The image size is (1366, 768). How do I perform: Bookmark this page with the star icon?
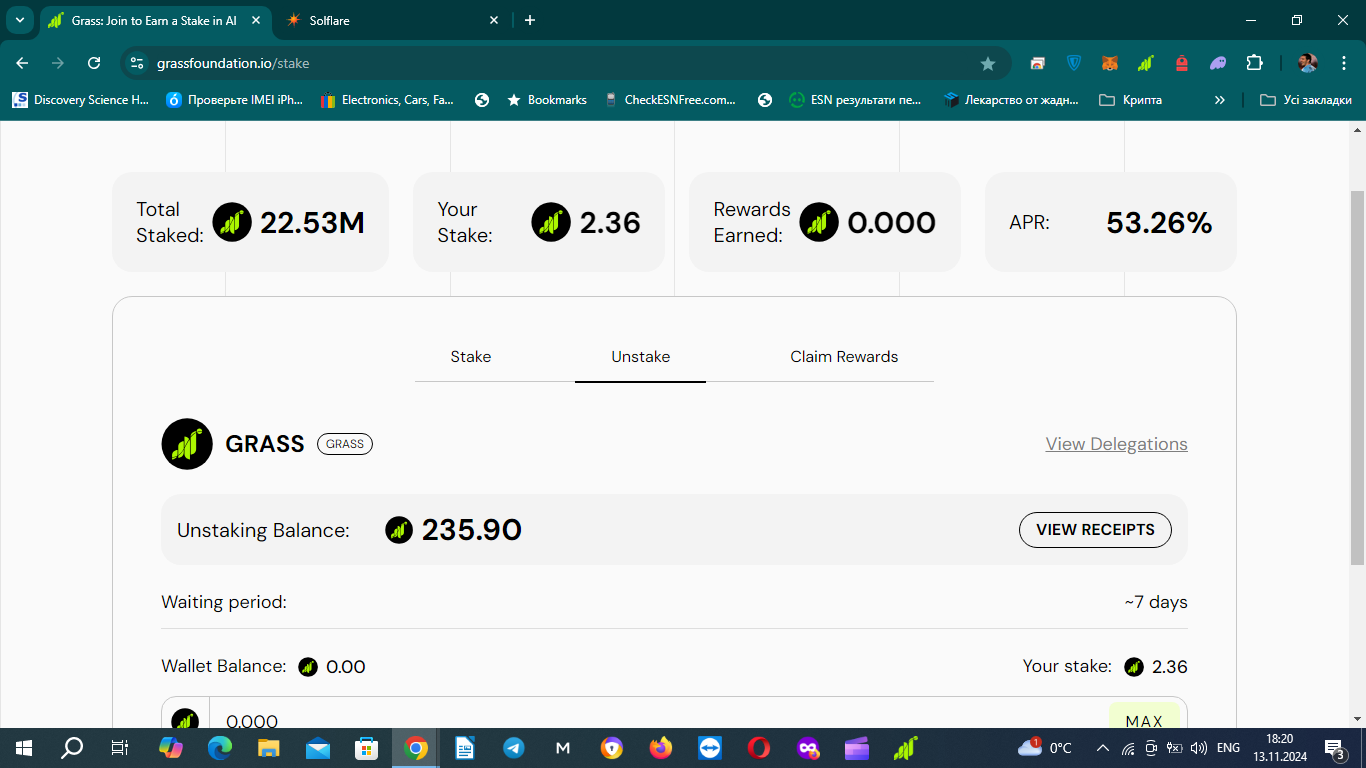coord(988,63)
